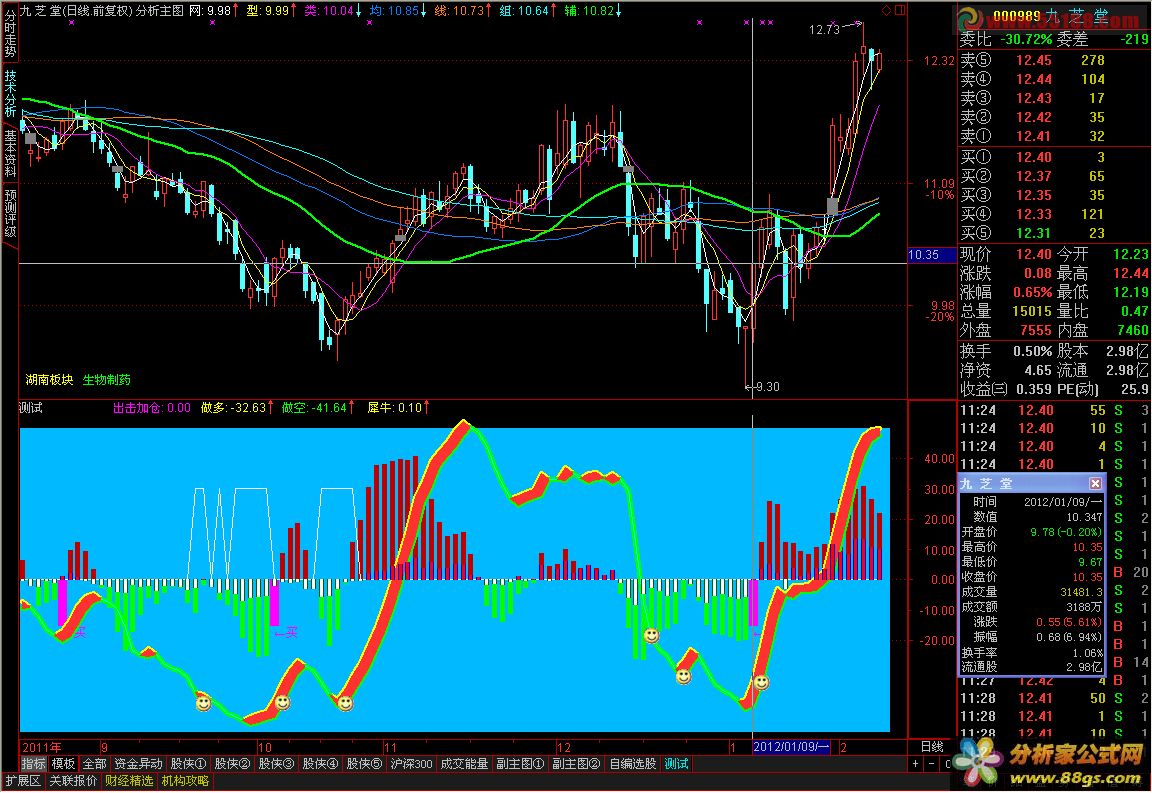1152x793 pixels.
Task: Select the cyan 测试 tab at the bottom
Action: point(676,764)
